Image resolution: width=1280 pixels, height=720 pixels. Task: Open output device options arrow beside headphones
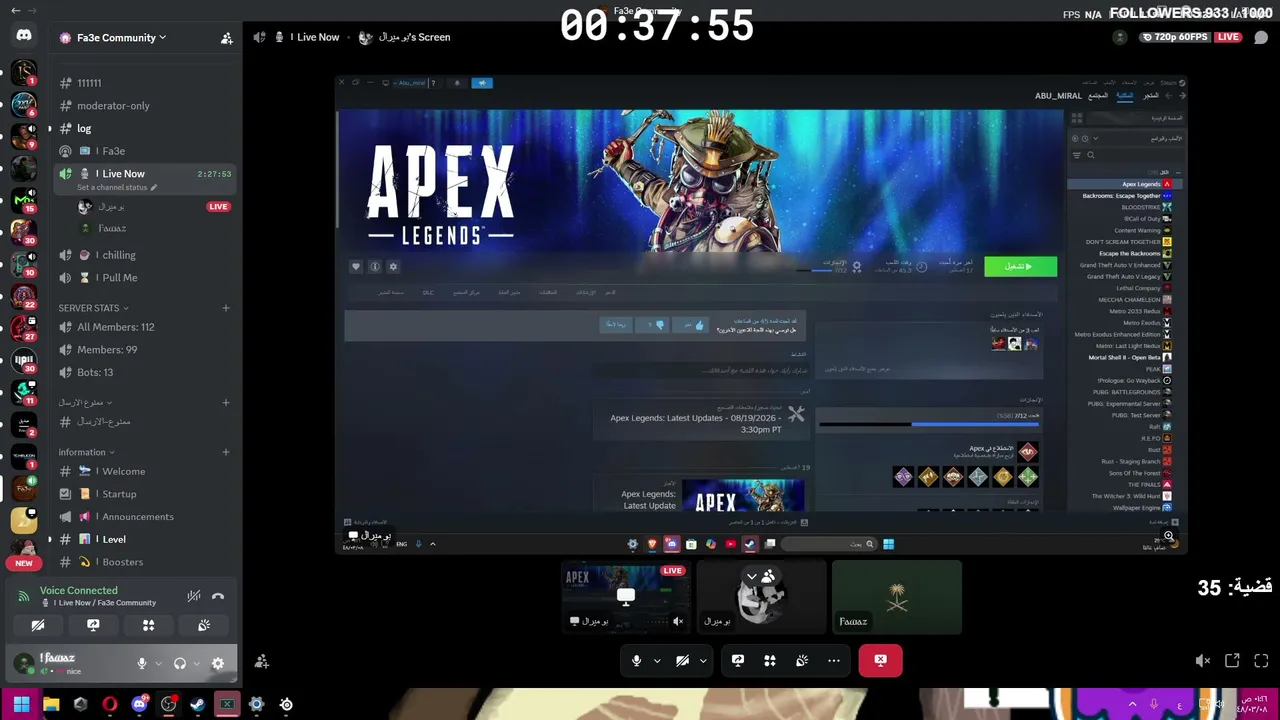click(x=196, y=663)
